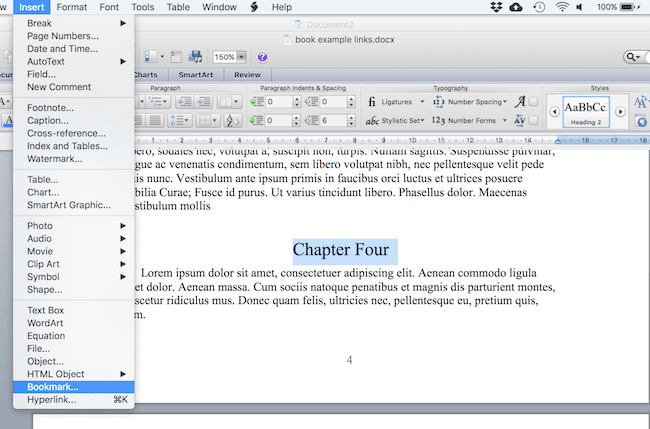Expand the Stylistic Set dropdown

point(422,121)
